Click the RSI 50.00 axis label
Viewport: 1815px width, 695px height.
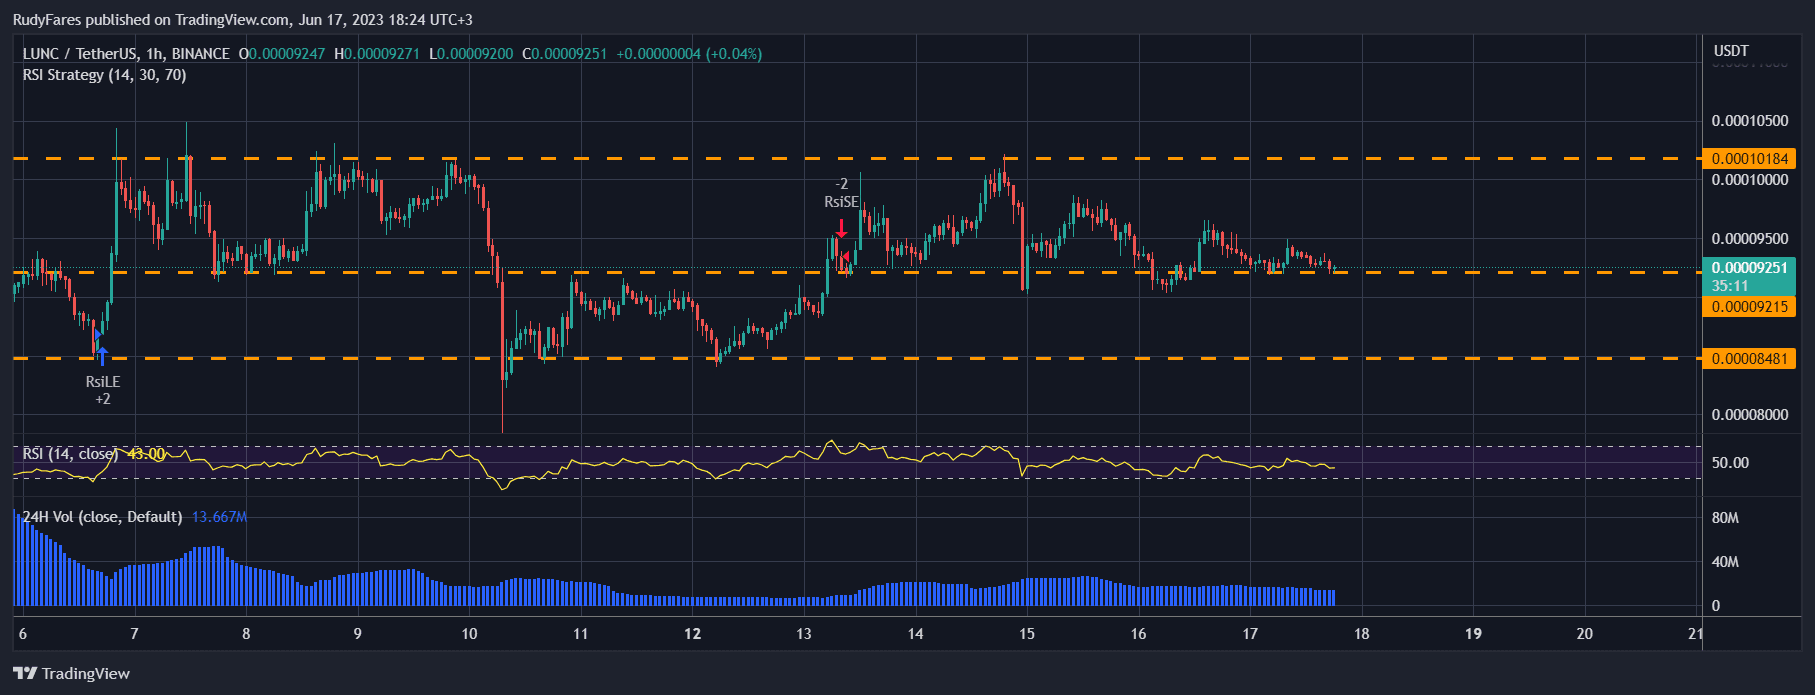pyautogui.click(x=1731, y=463)
